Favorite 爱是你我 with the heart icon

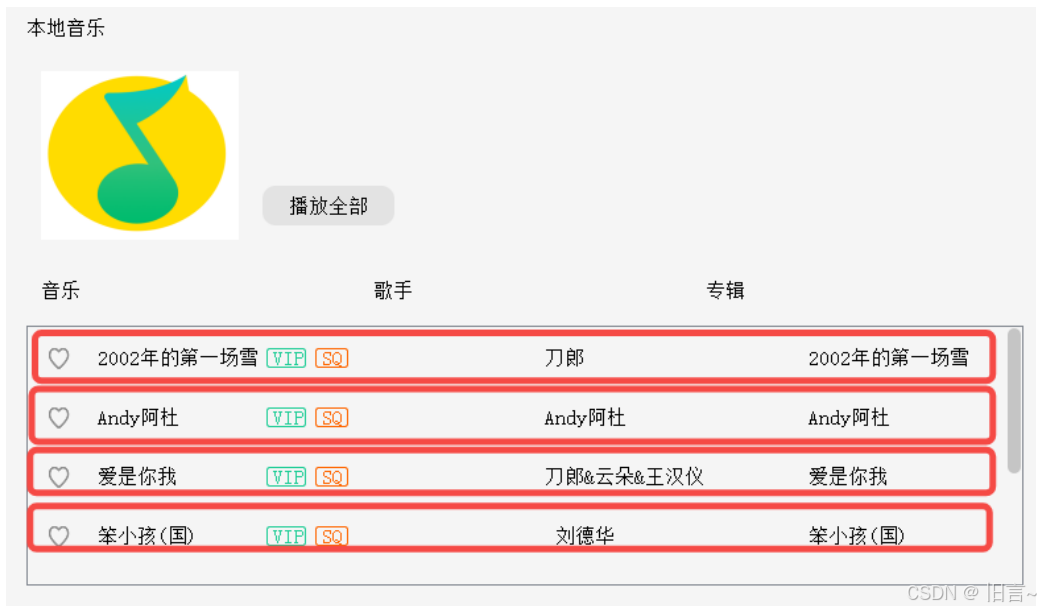(x=59, y=477)
